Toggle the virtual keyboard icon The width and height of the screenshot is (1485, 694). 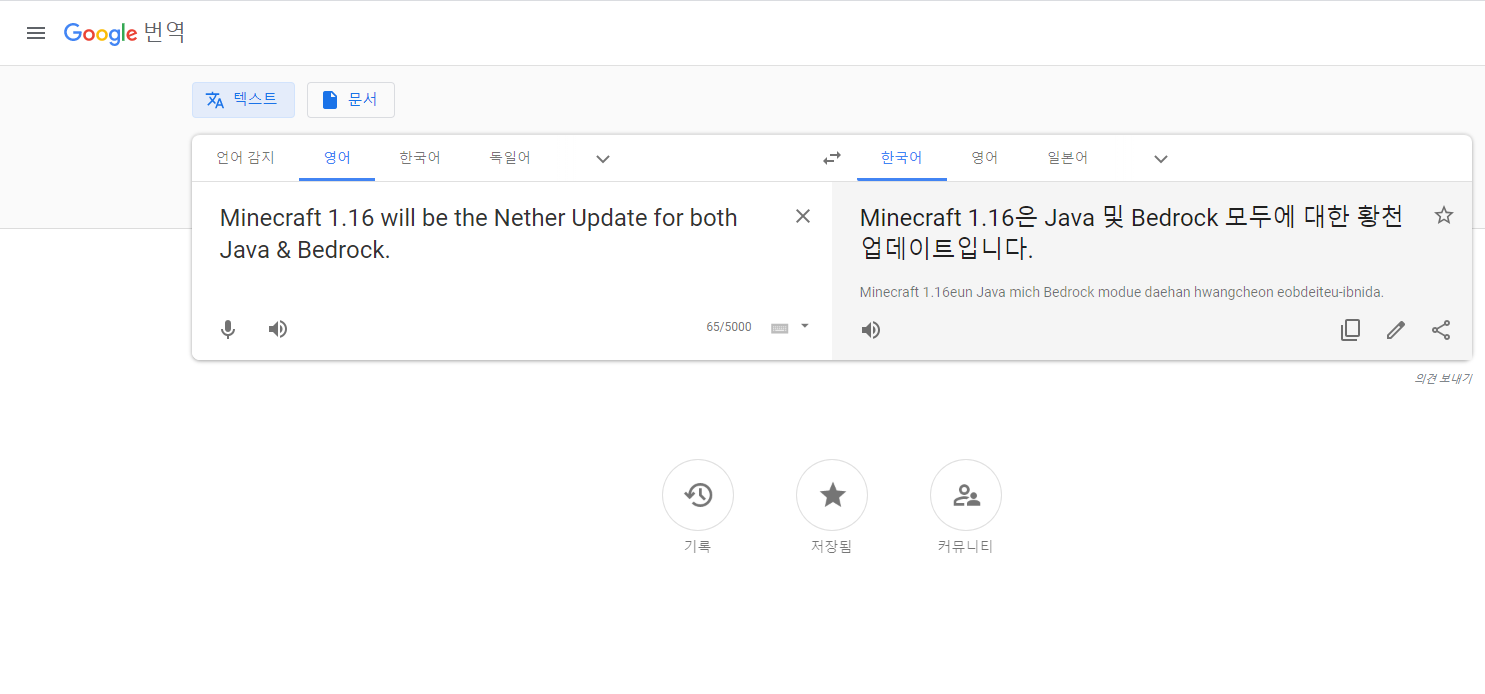click(x=780, y=328)
